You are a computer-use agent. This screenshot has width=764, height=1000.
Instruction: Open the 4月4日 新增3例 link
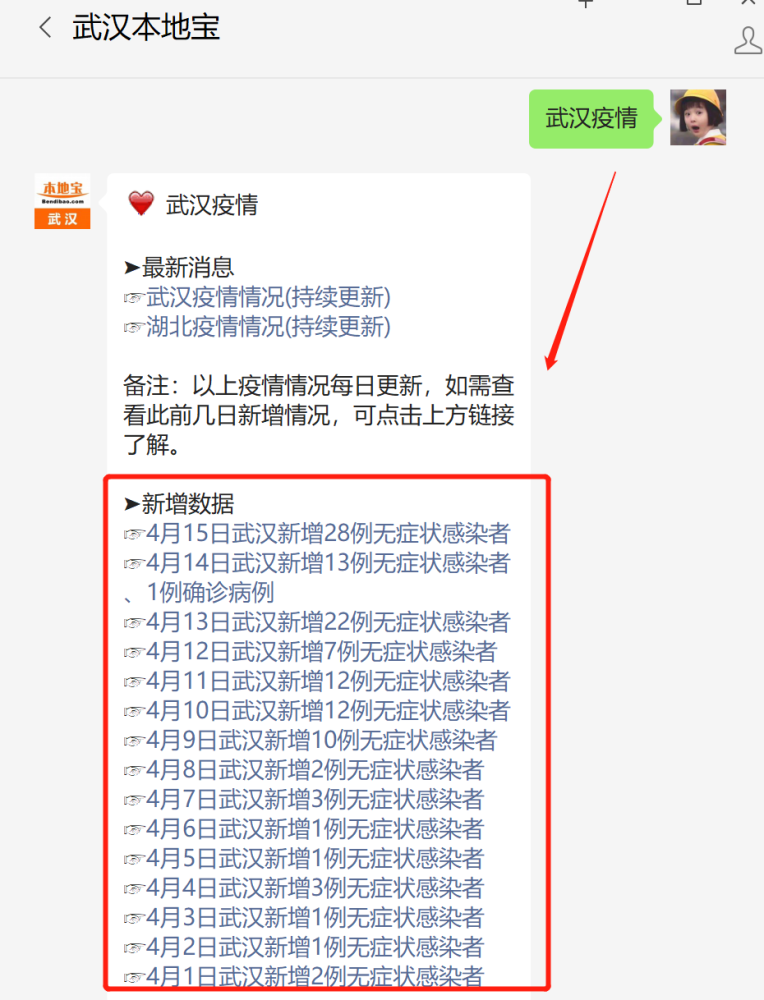click(315, 887)
